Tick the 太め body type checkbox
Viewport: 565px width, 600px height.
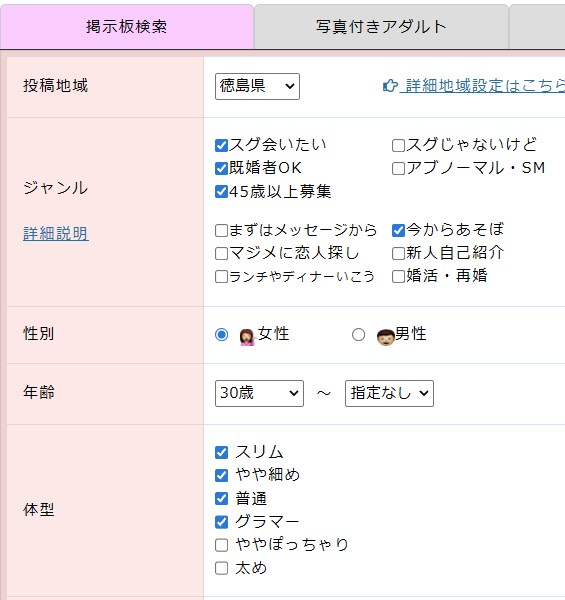pyautogui.click(x=221, y=568)
